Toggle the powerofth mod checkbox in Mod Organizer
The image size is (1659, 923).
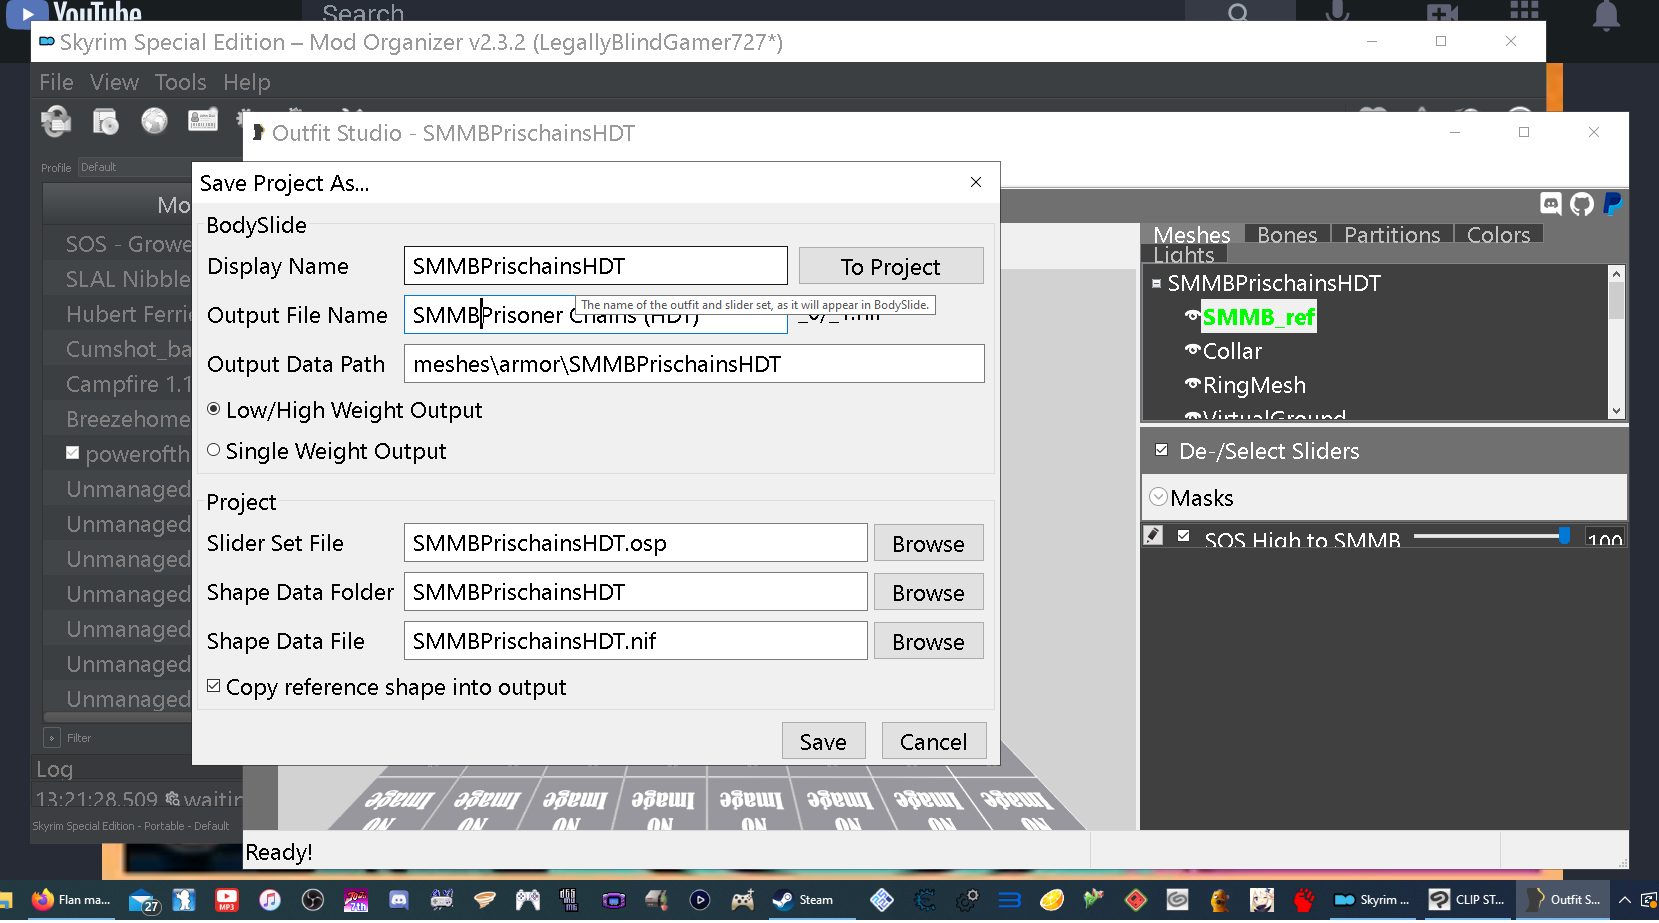(x=72, y=453)
